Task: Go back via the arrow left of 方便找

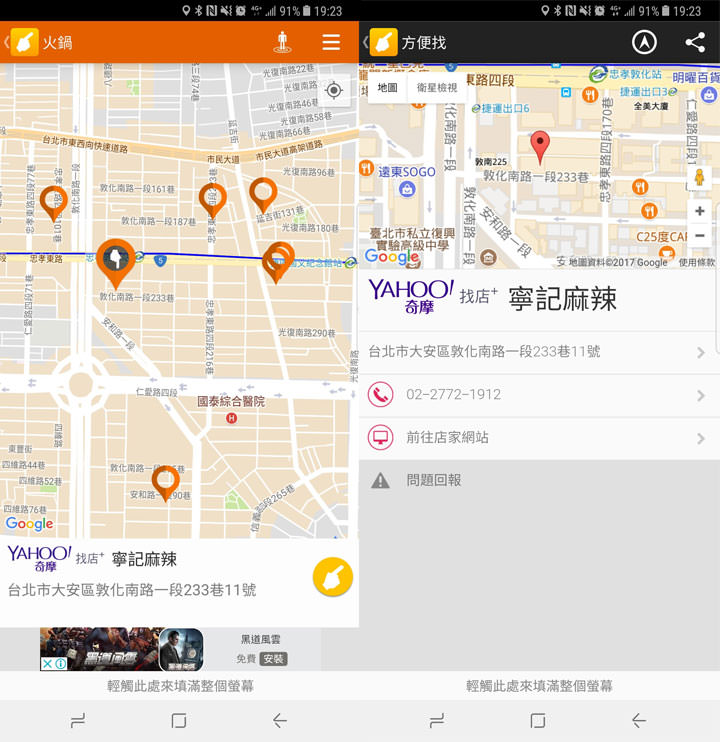Action: (x=365, y=42)
